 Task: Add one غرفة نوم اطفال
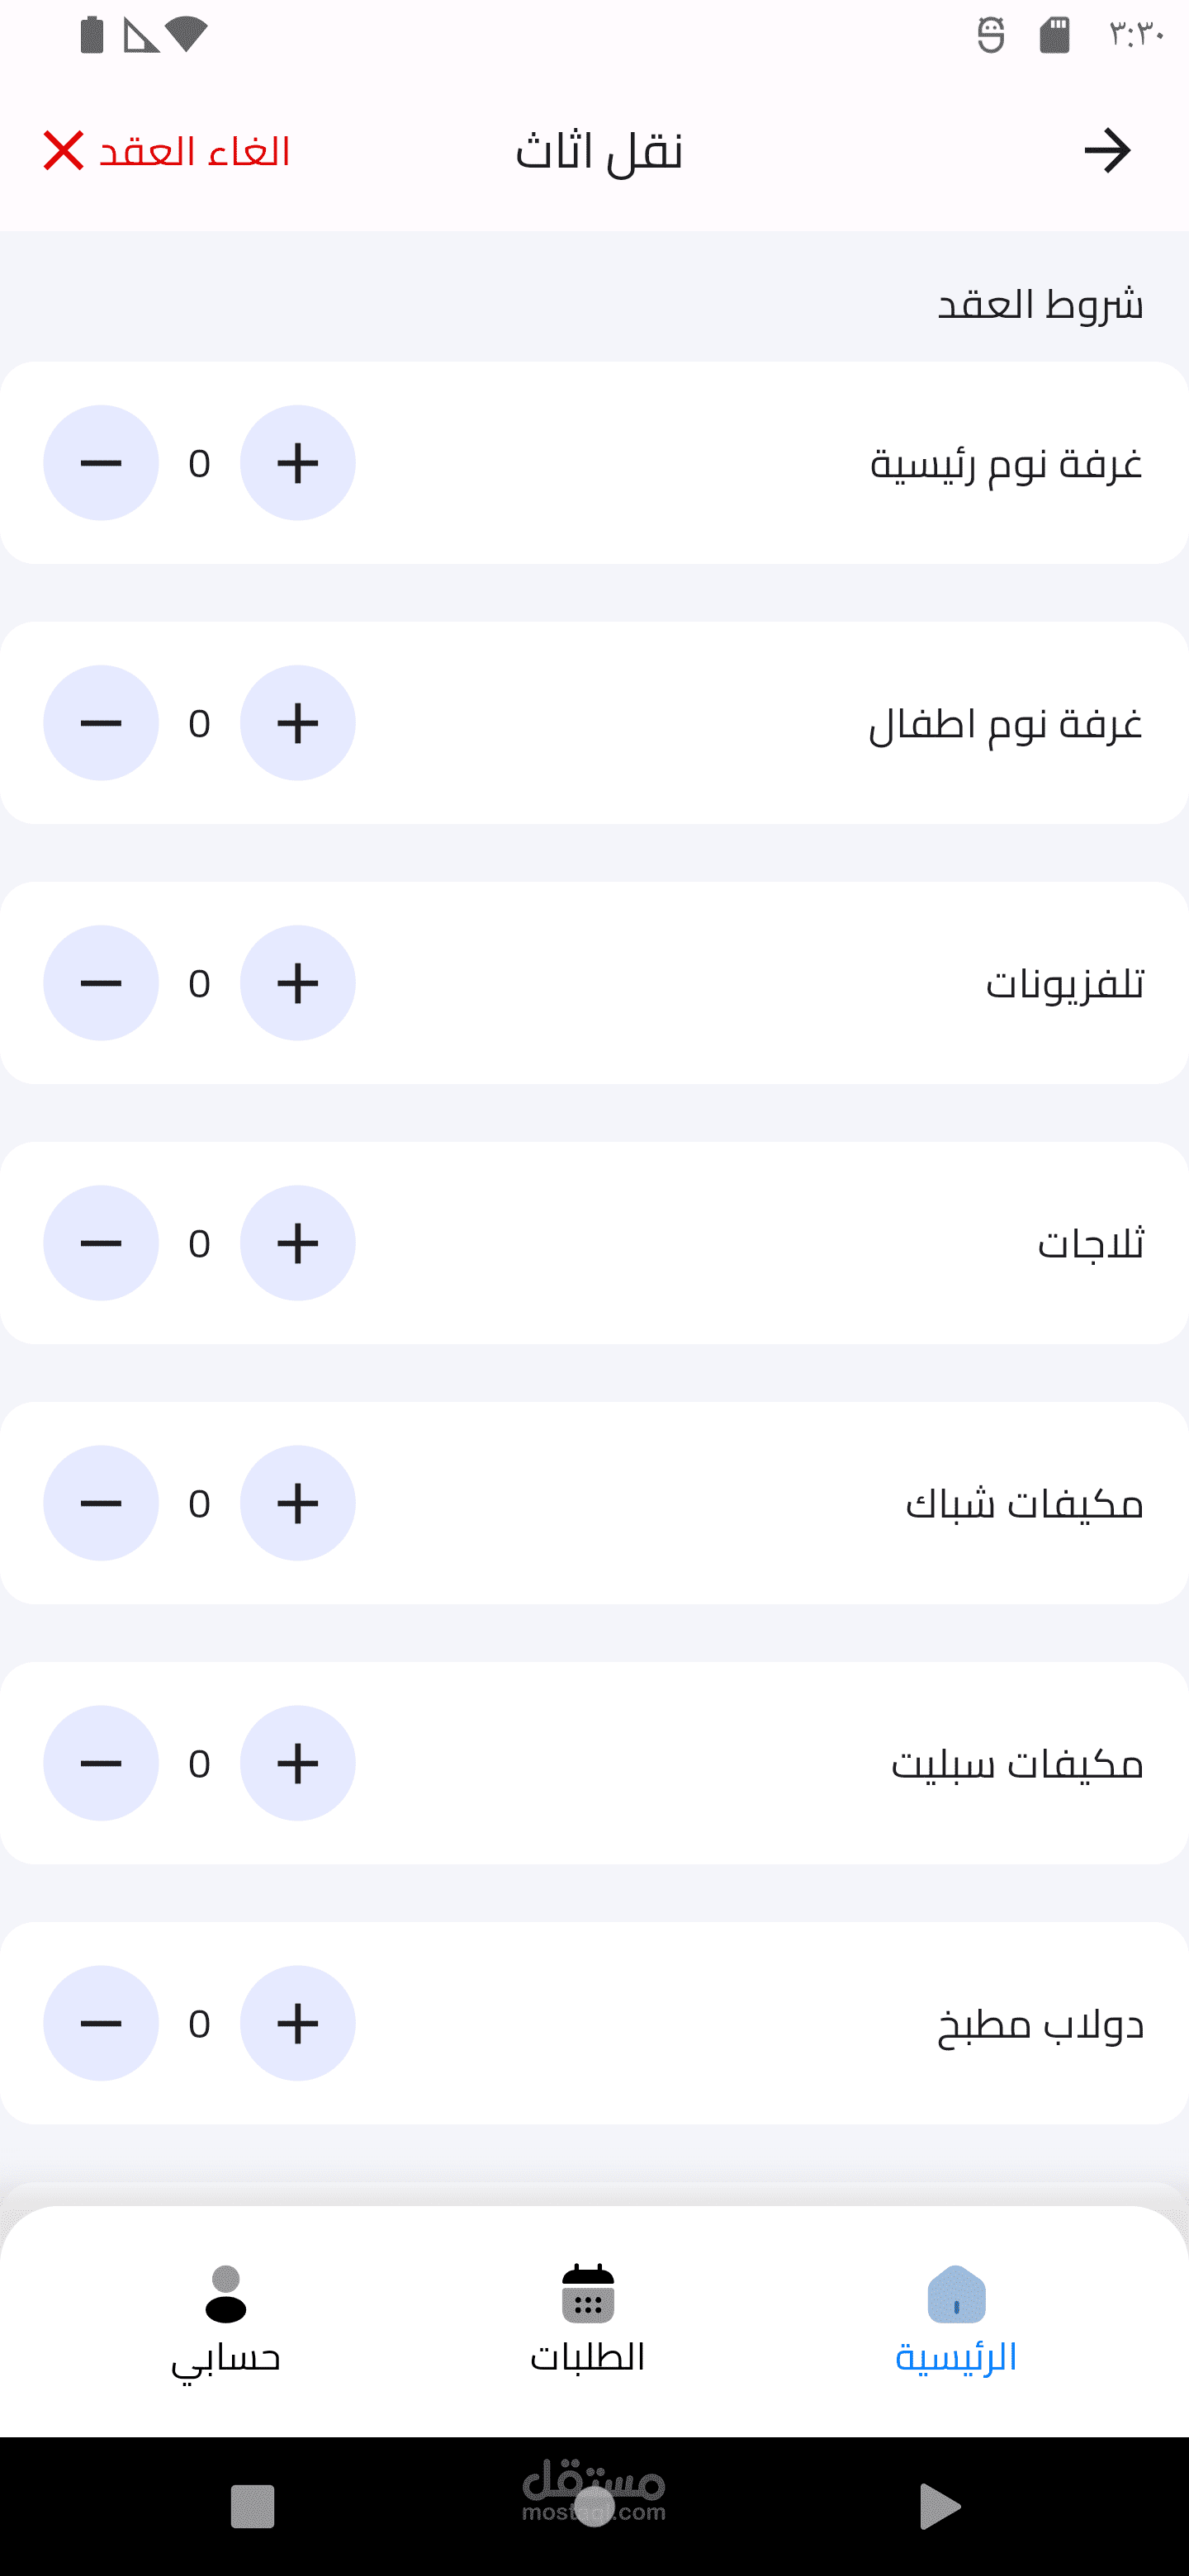tap(297, 723)
